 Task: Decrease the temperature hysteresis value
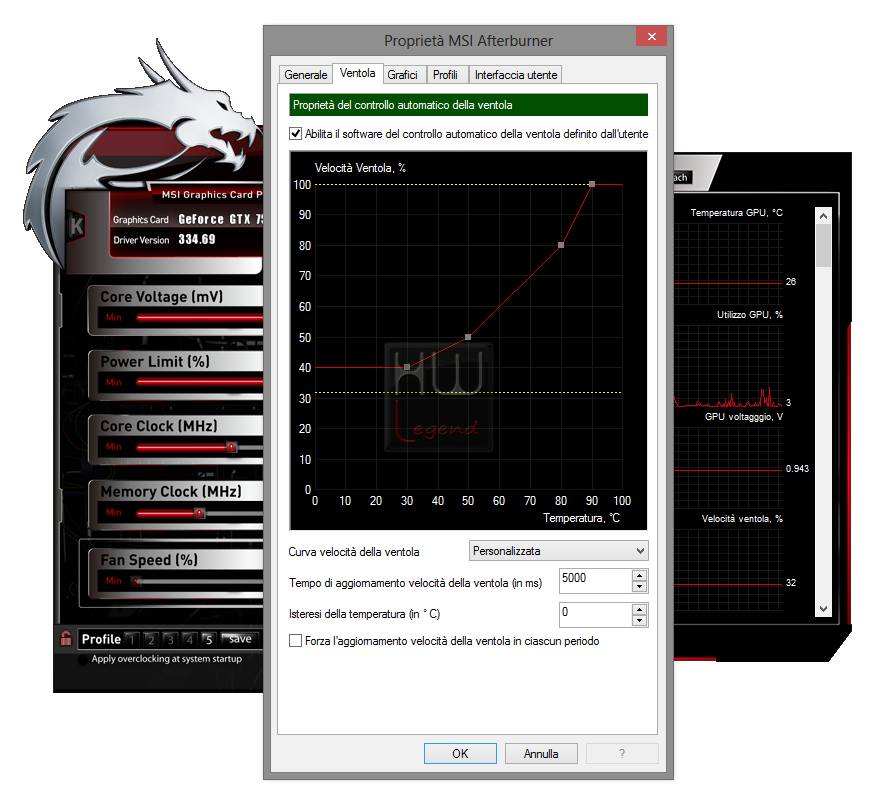point(639,620)
